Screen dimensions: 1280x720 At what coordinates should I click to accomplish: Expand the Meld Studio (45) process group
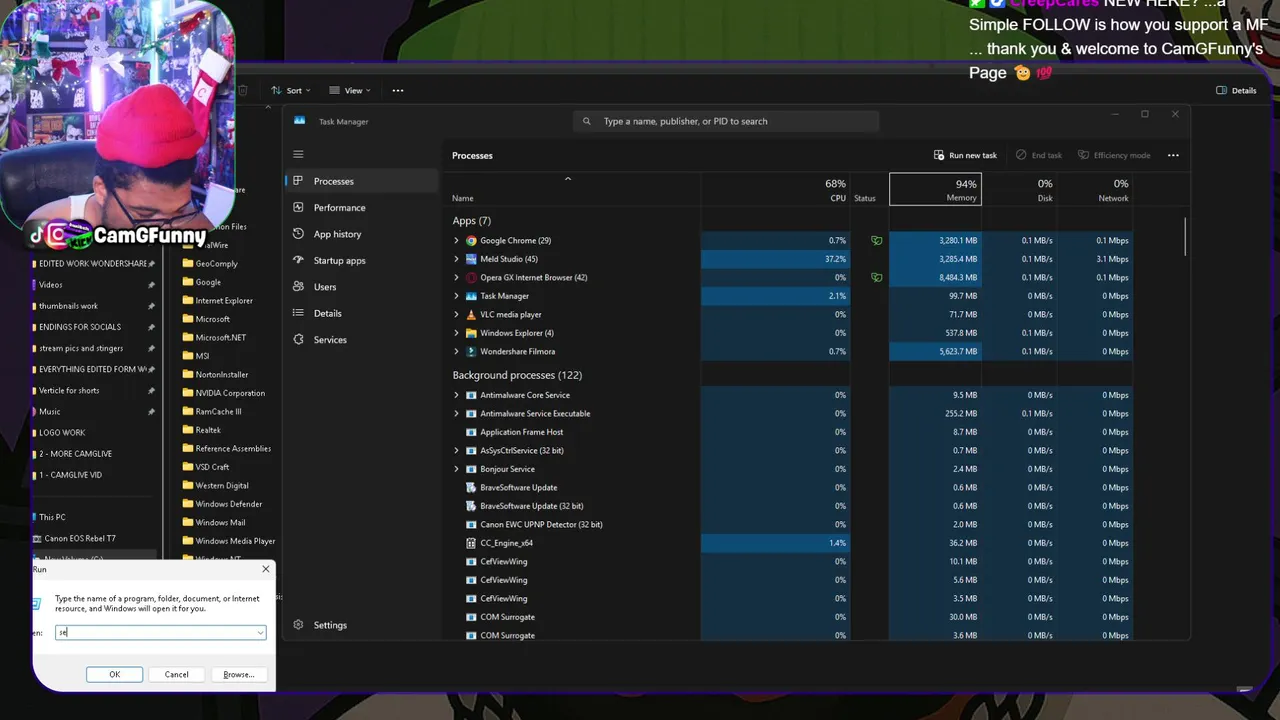coord(456,259)
